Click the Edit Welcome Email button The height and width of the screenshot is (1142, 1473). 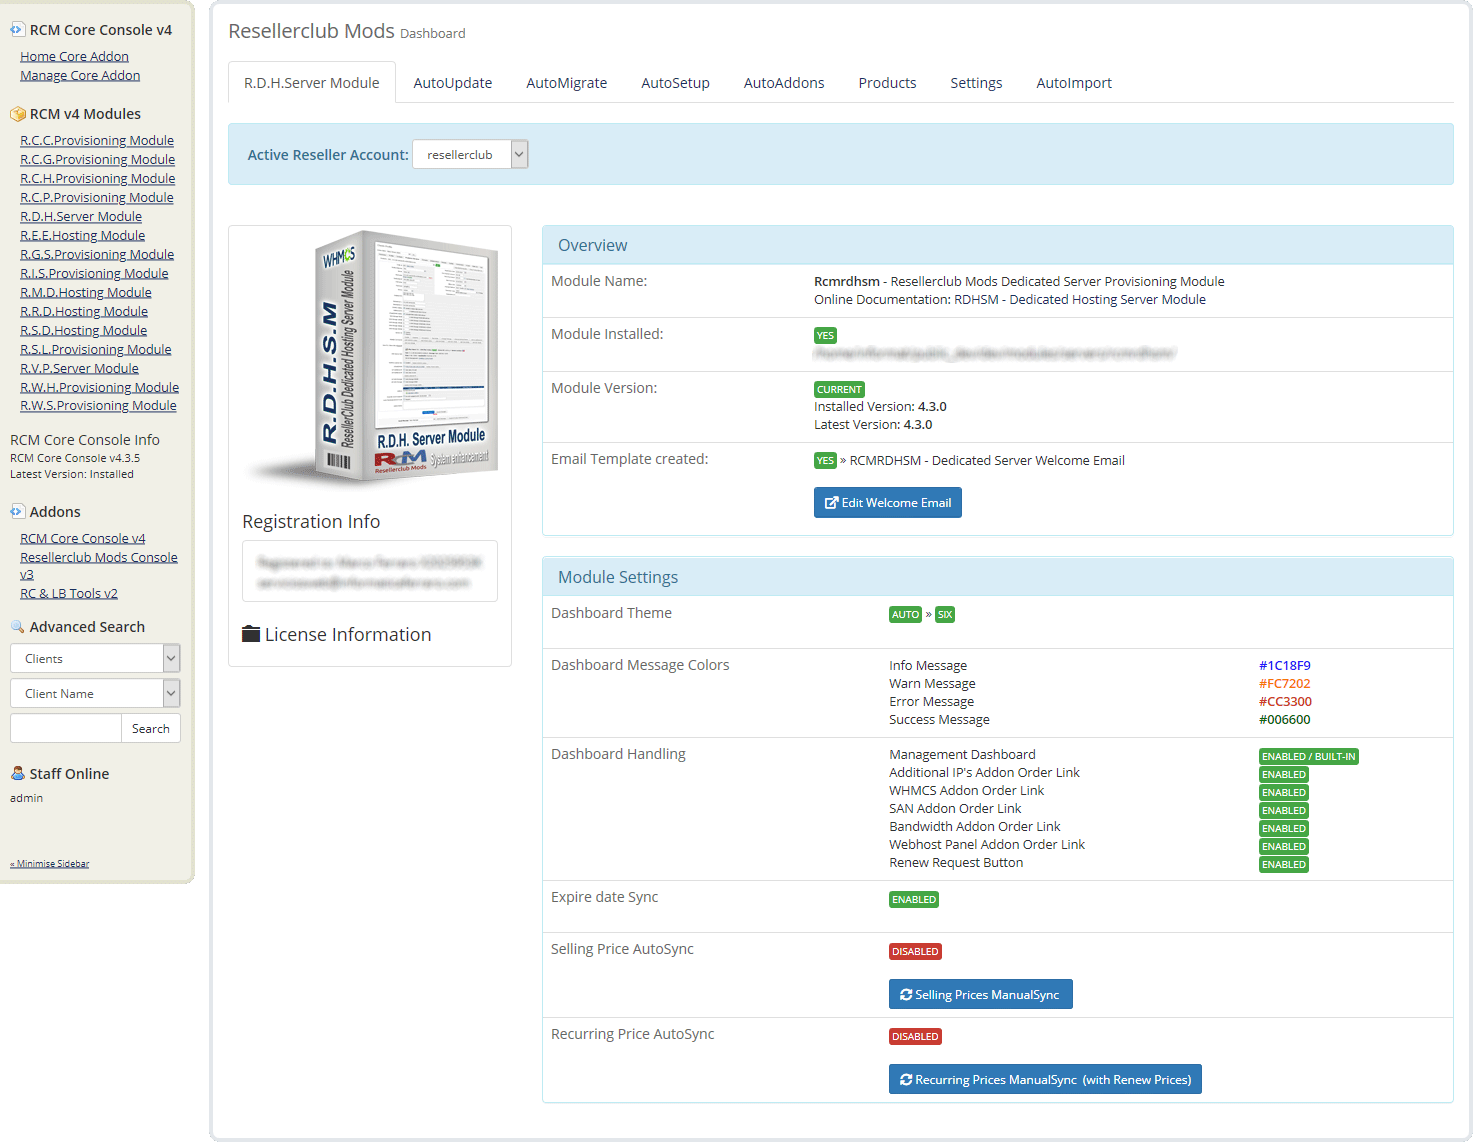coord(888,502)
